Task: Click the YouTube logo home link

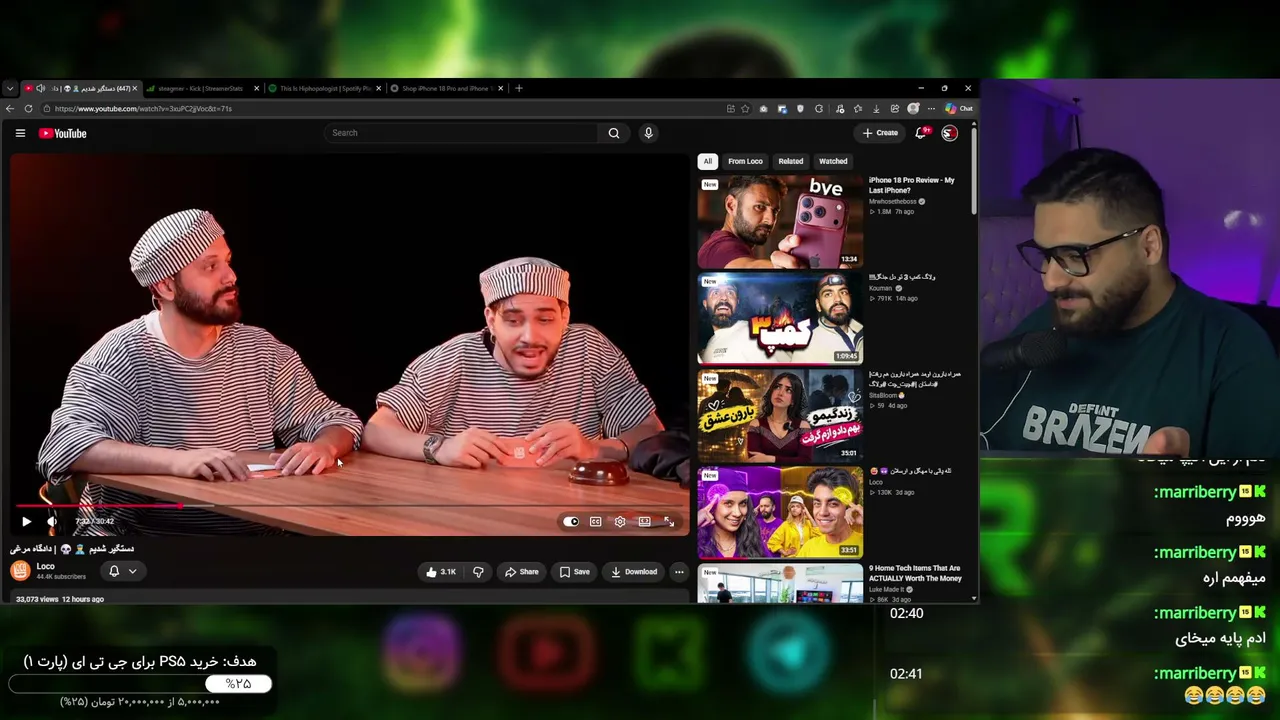Action: click(x=63, y=133)
